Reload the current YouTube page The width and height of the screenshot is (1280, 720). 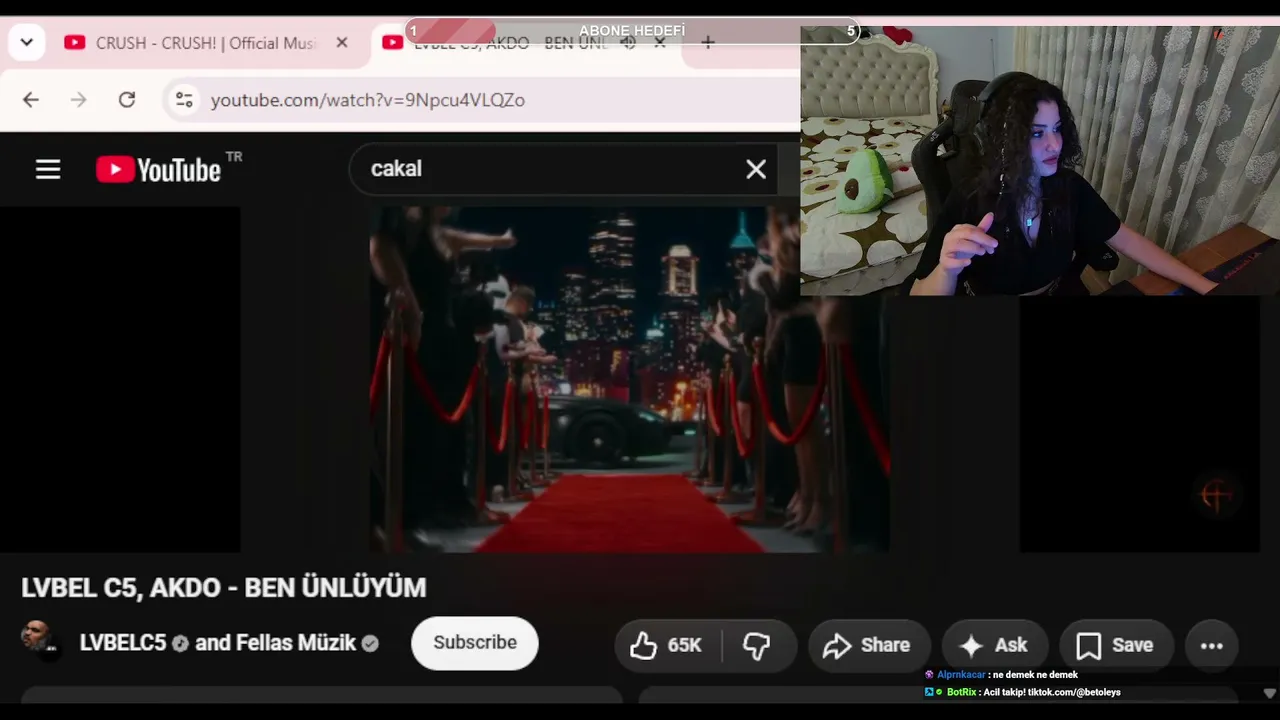(x=127, y=100)
